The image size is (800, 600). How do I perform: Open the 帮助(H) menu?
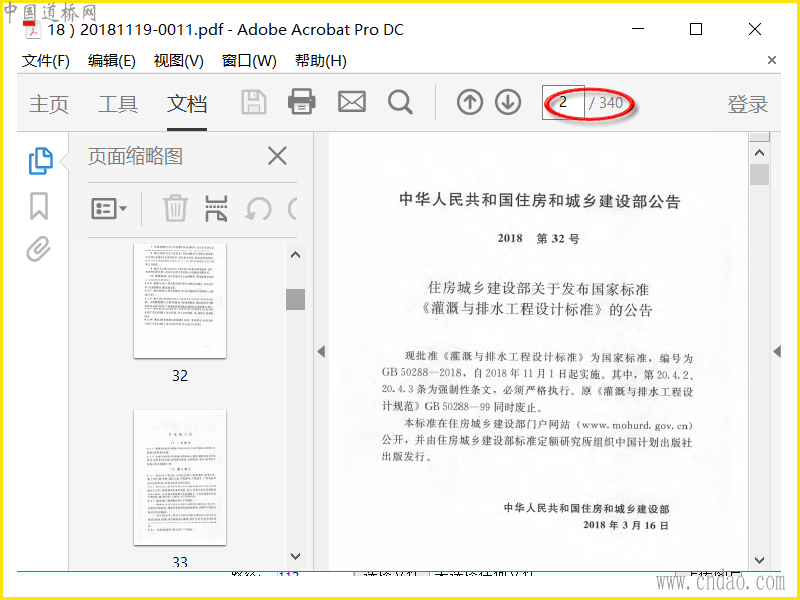320,61
